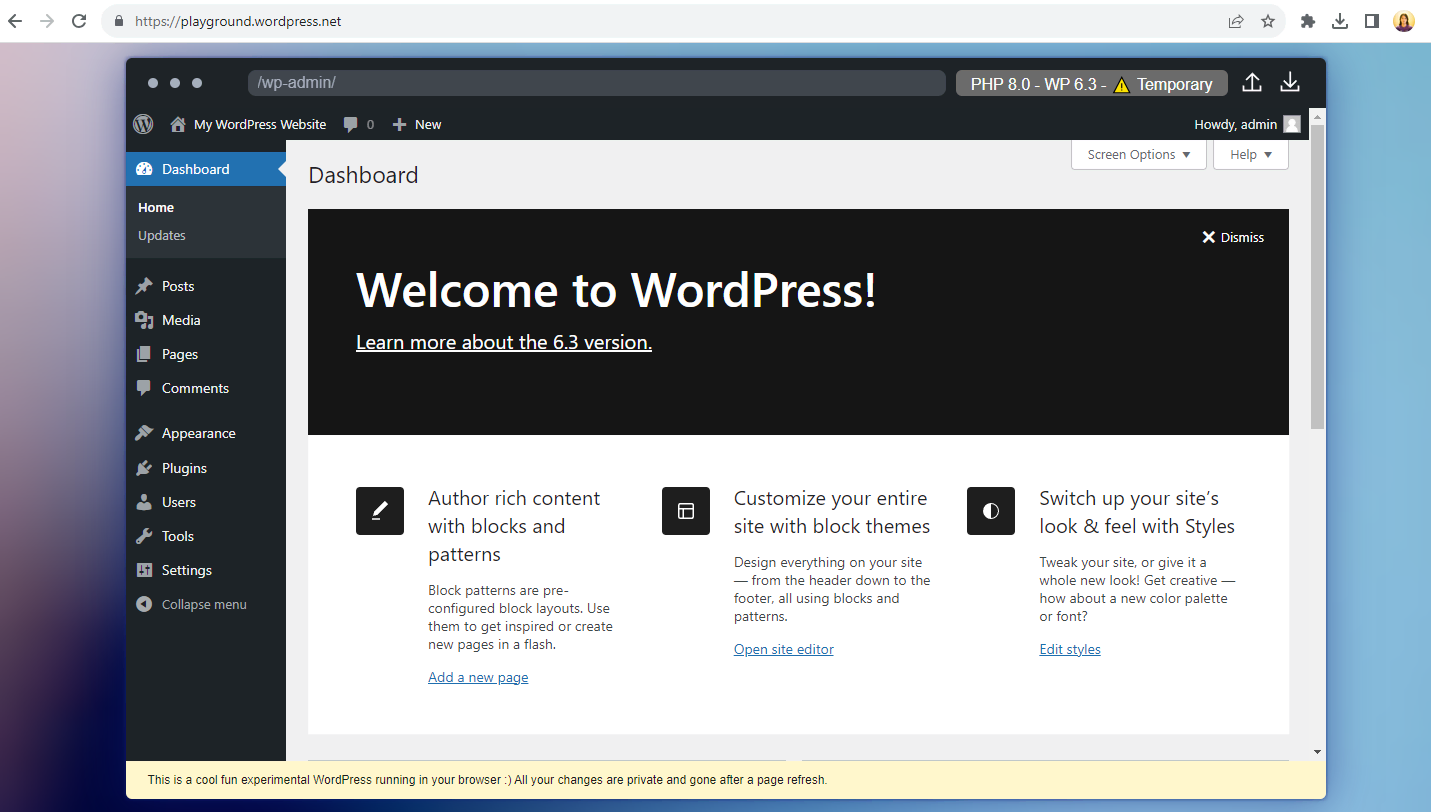
Task: Open the Screen Options dropdown
Action: coord(1138,154)
